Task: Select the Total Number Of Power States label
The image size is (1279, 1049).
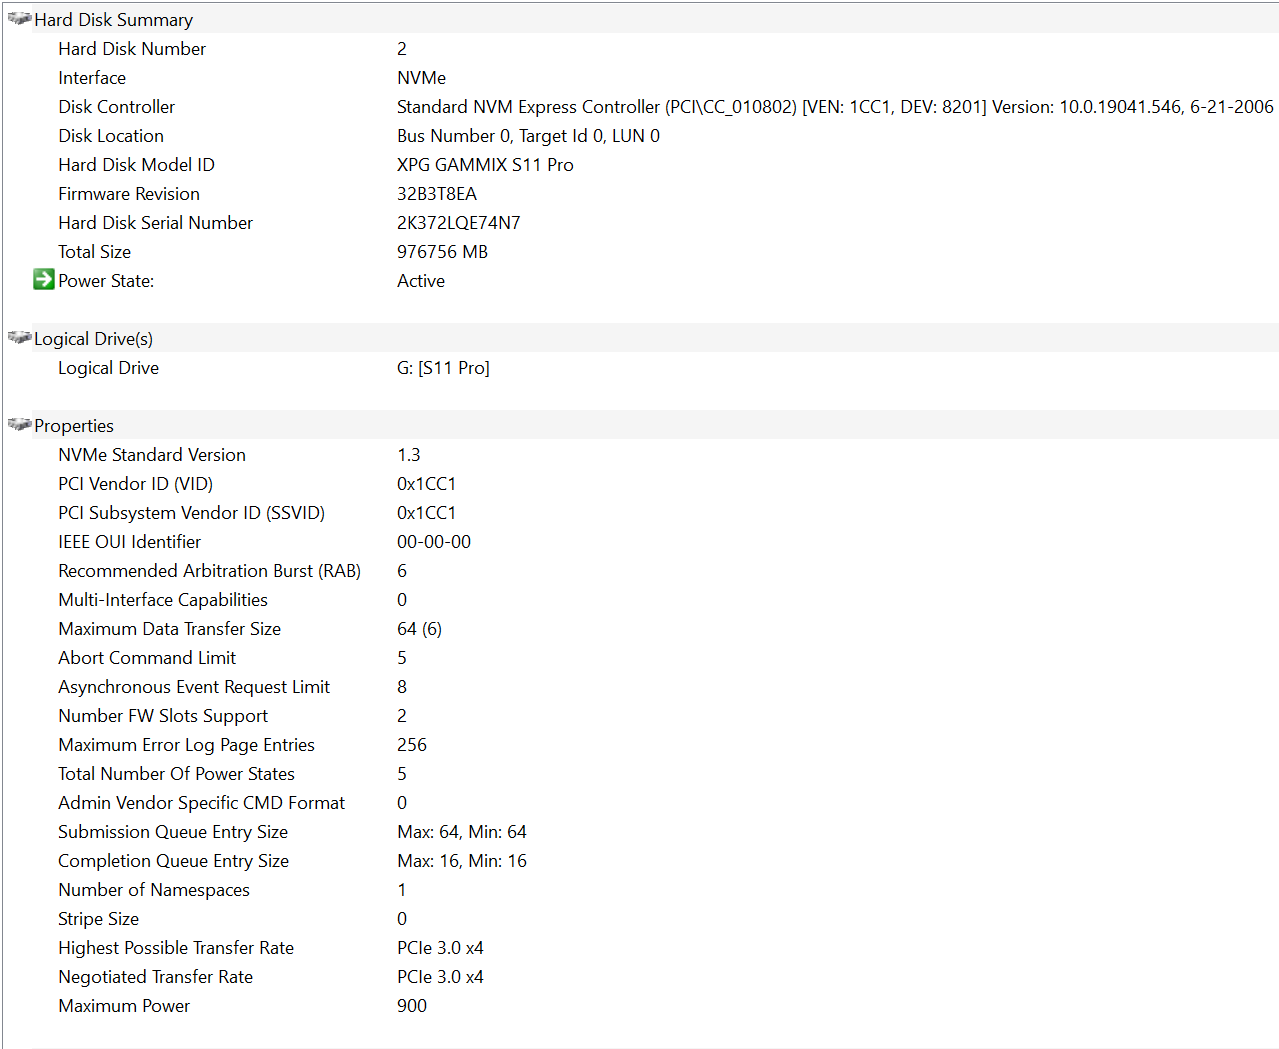Action: pos(176,774)
